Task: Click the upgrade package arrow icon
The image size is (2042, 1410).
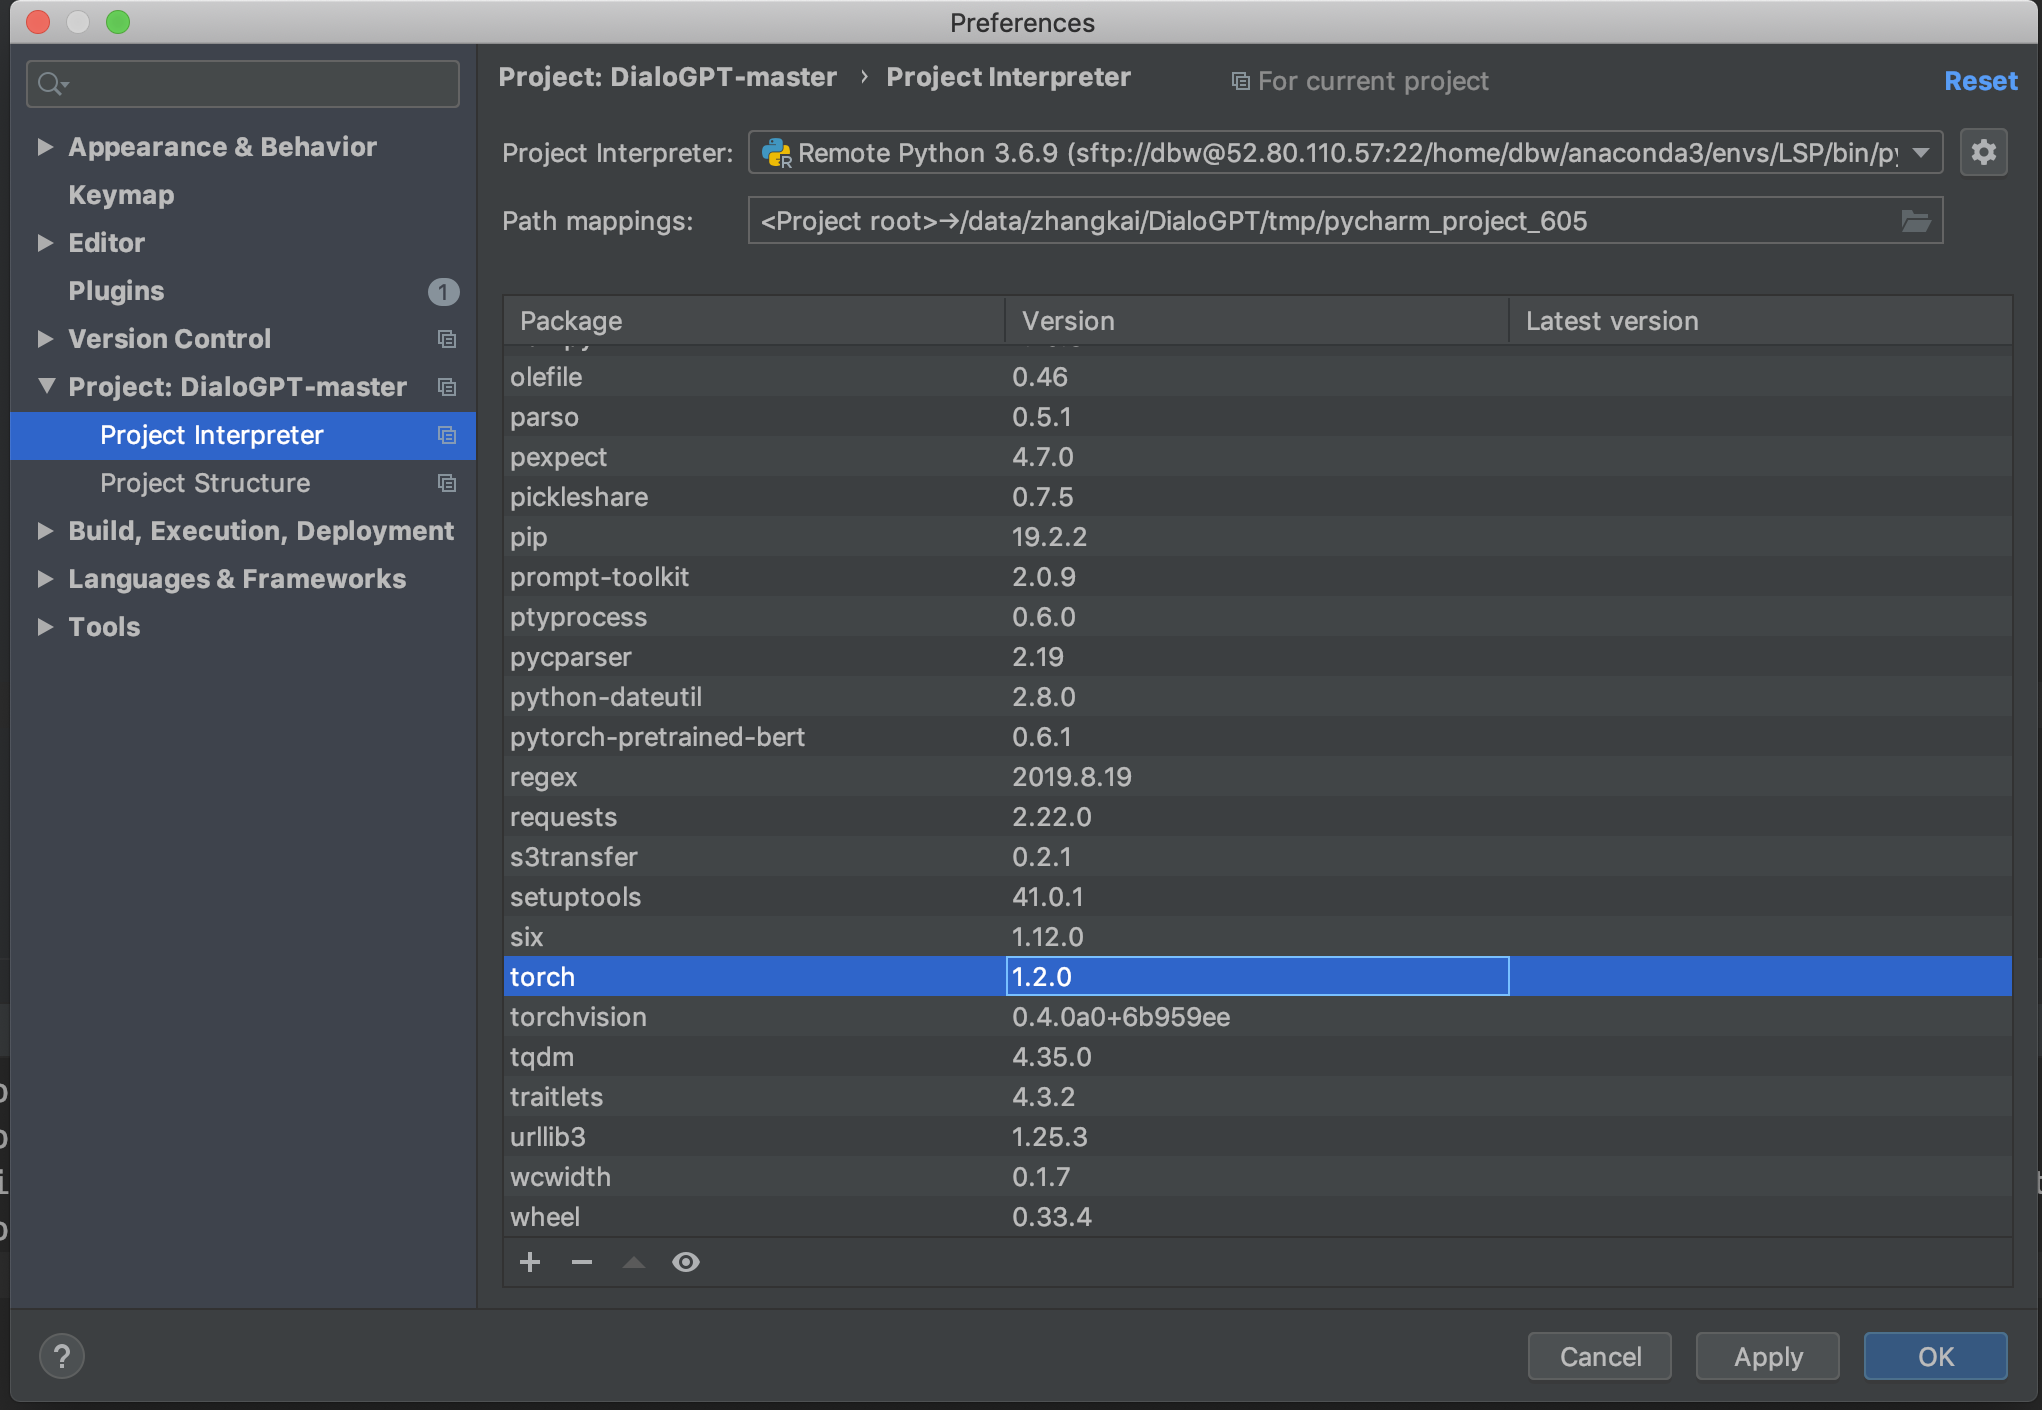Action: pos(633,1262)
